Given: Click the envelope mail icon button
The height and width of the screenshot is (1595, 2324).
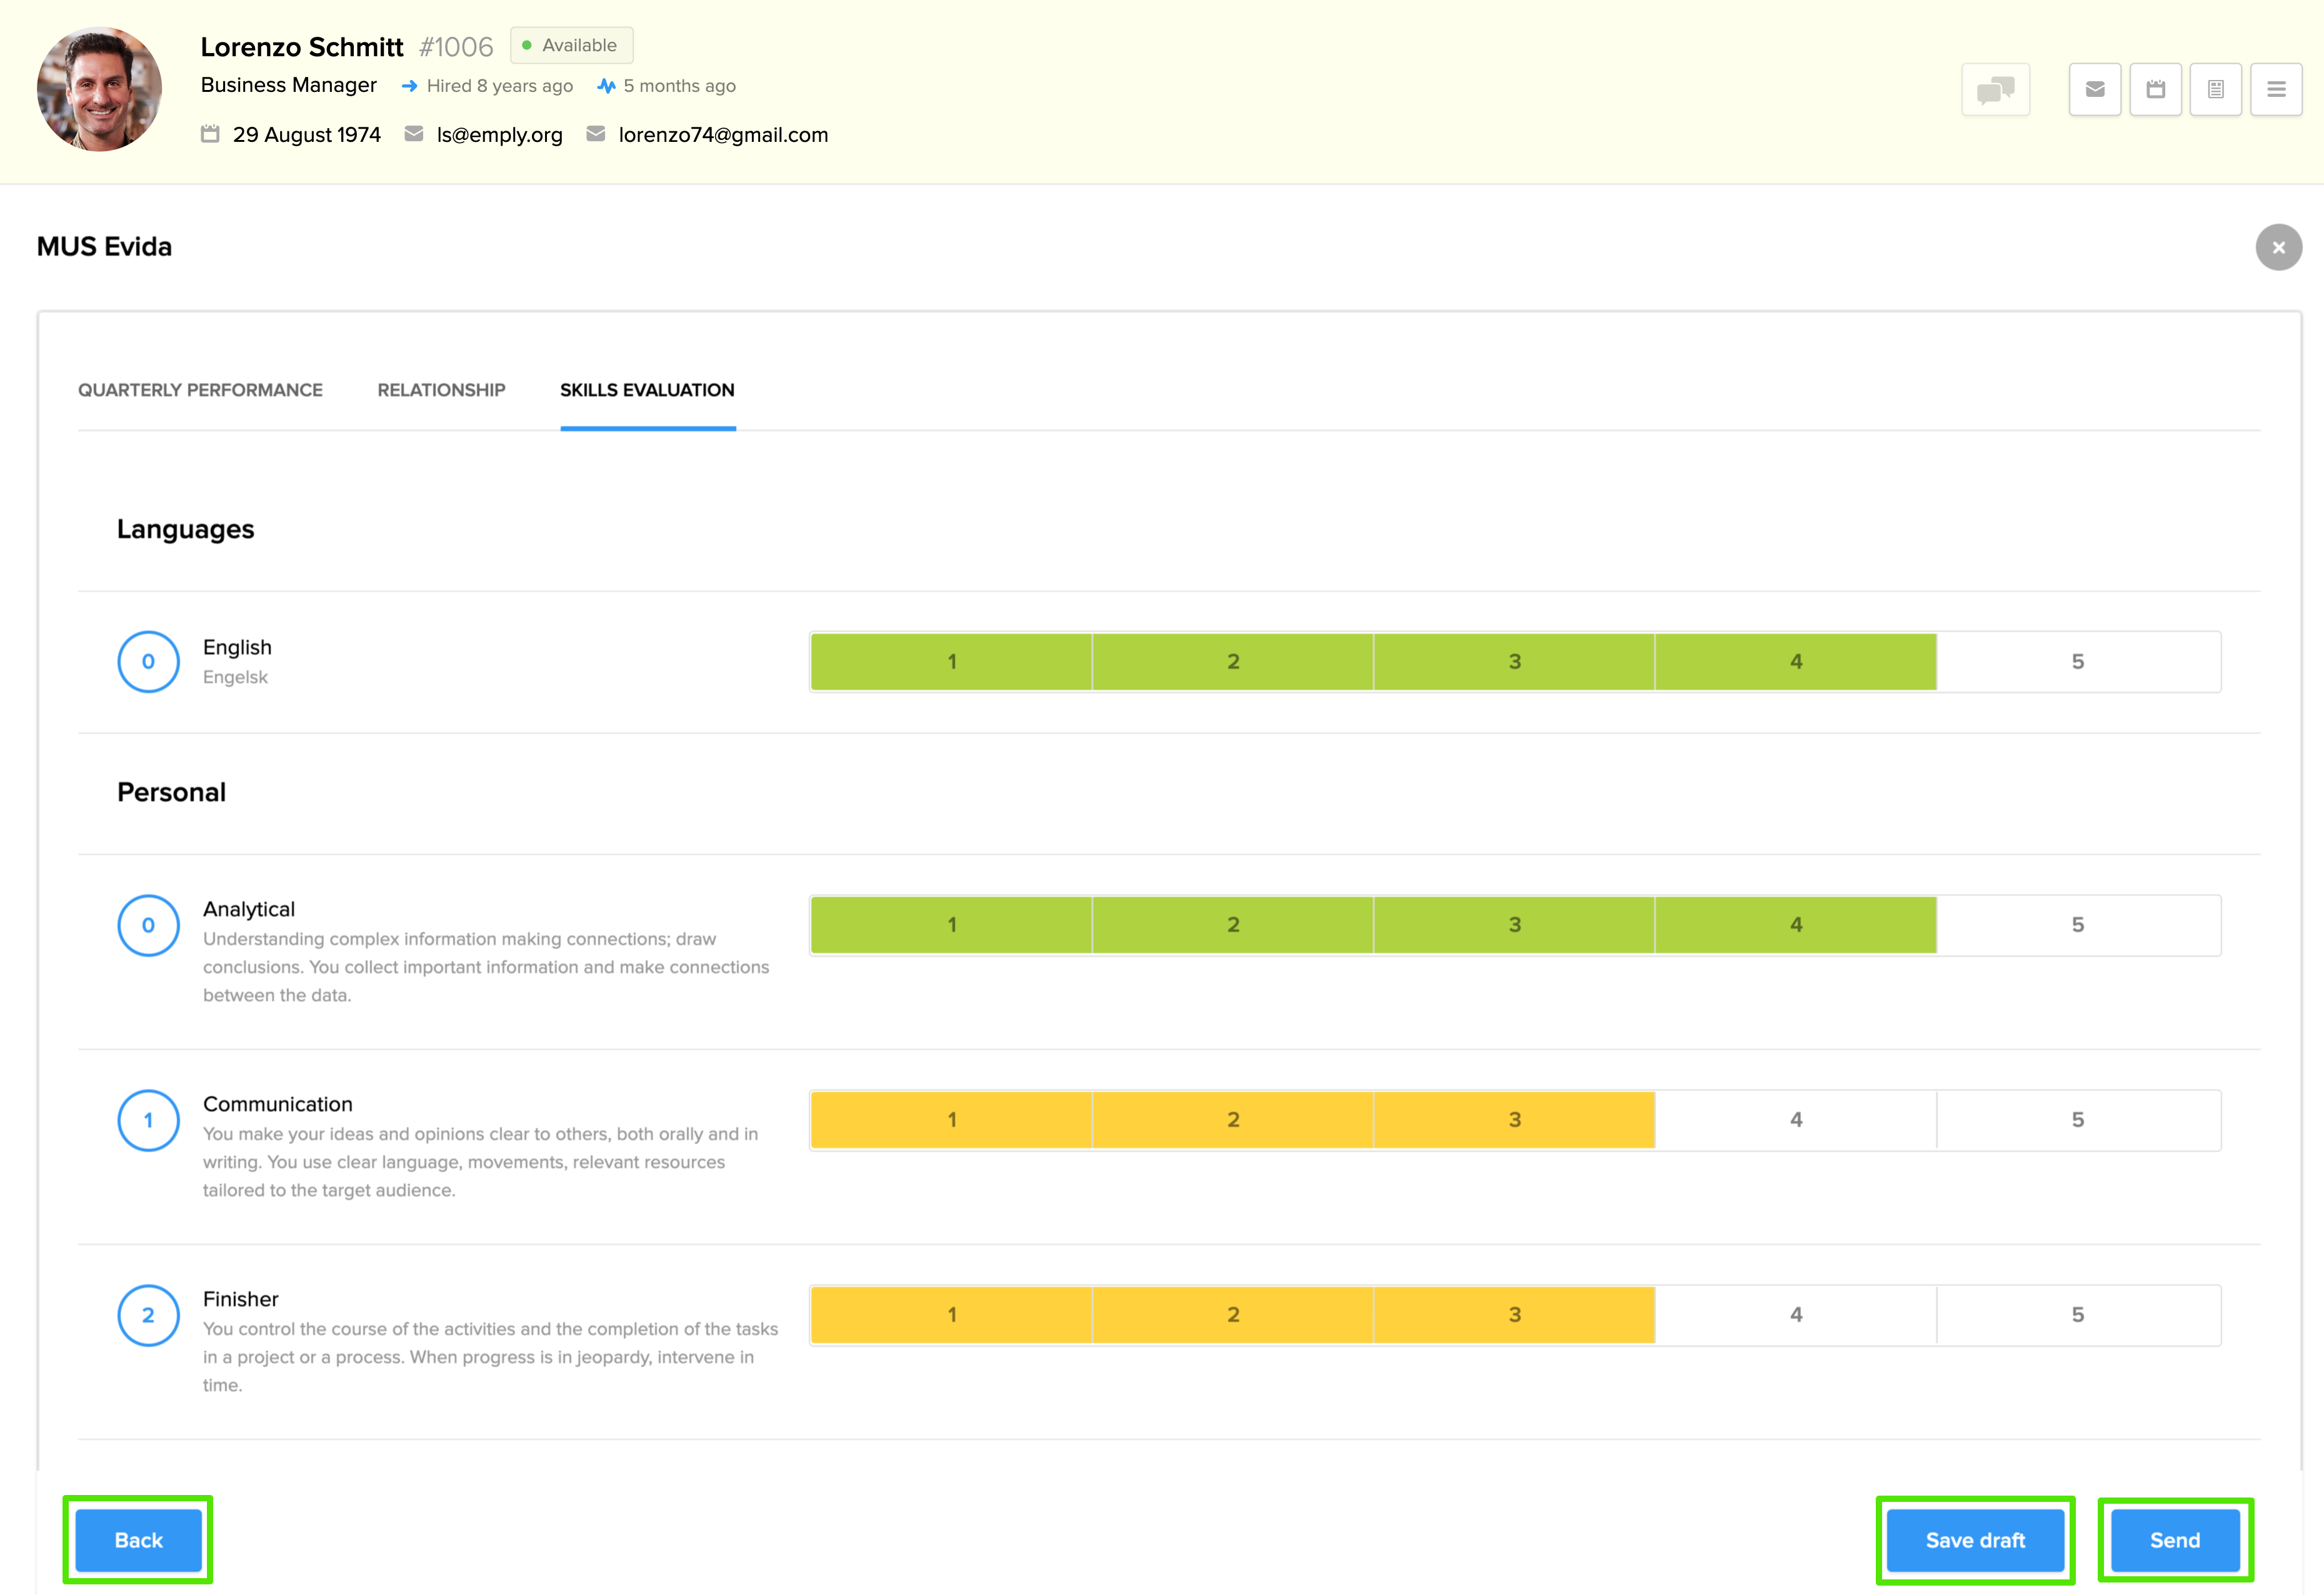Looking at the screenshot, I should [2095, 90].
